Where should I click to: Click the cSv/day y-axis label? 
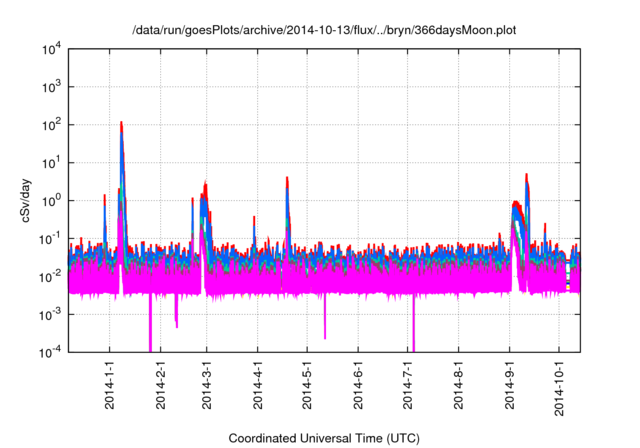click(x=28, y=200)
